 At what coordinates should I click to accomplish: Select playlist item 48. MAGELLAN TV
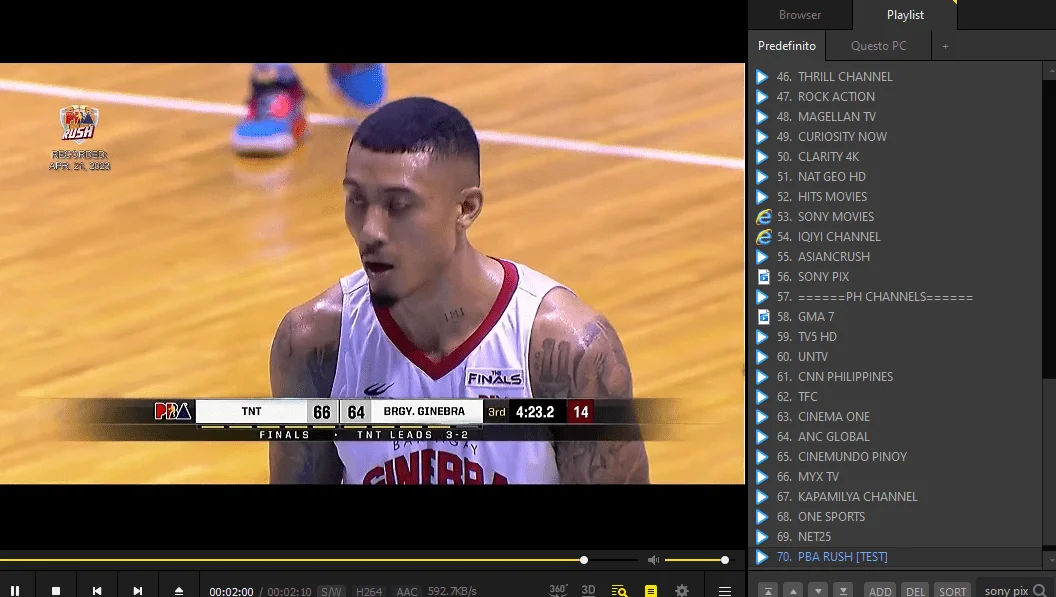pyautogui.click(x=897, y=117)
